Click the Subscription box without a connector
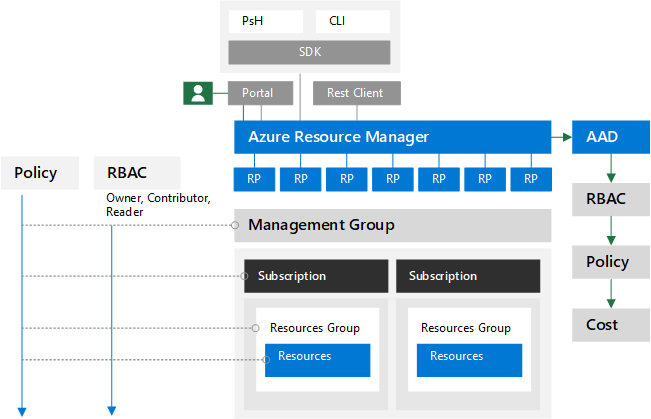The height and width of the screenshot is (419, 651). pyautogui.click(x=468, y=276)
